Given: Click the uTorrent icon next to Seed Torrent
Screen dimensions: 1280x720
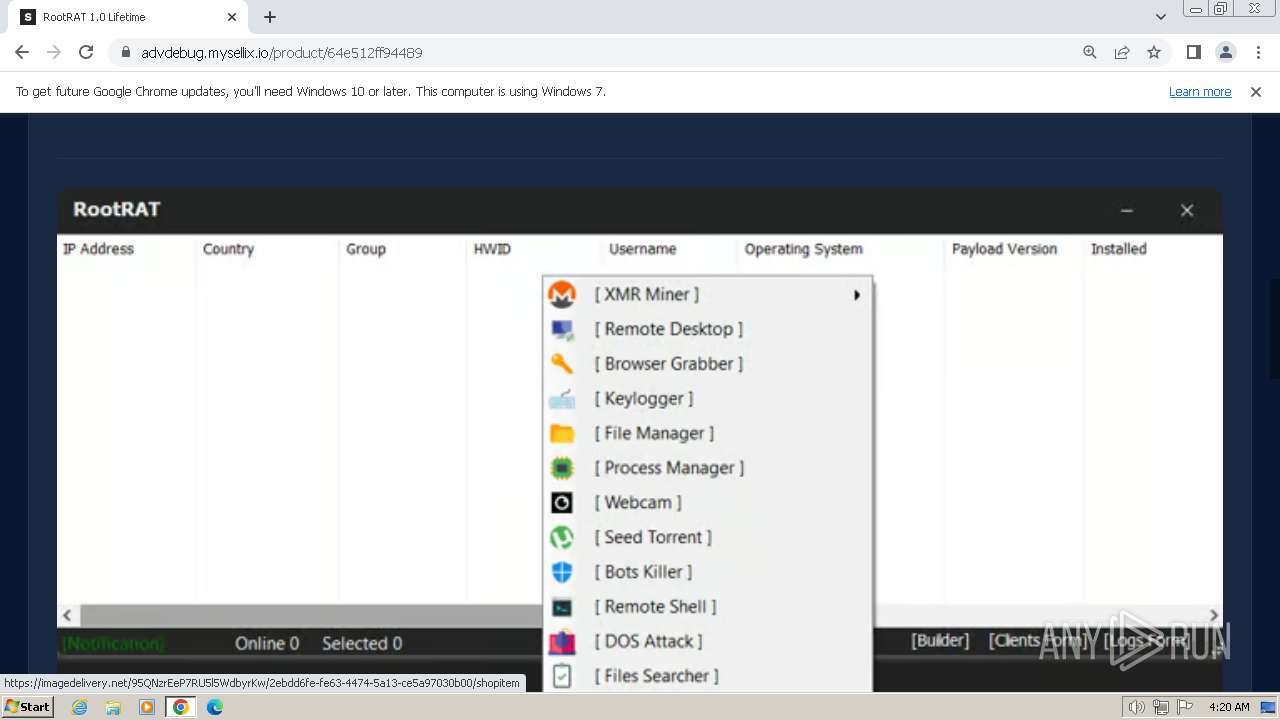Looking at the screenshot, I should [x=562, y=537].
